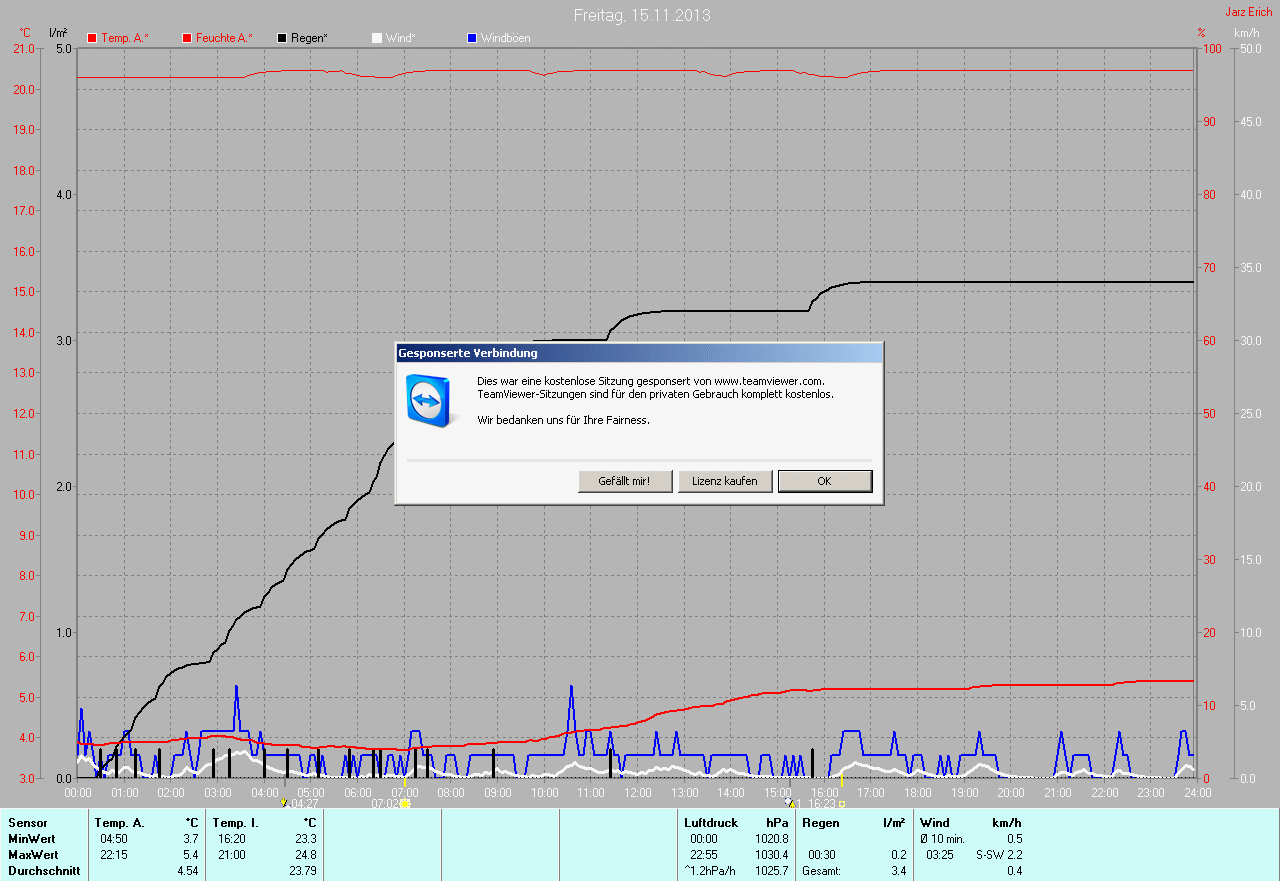Click the Lizenz kaufen button
1280x881 pixels.
(725, 481)
